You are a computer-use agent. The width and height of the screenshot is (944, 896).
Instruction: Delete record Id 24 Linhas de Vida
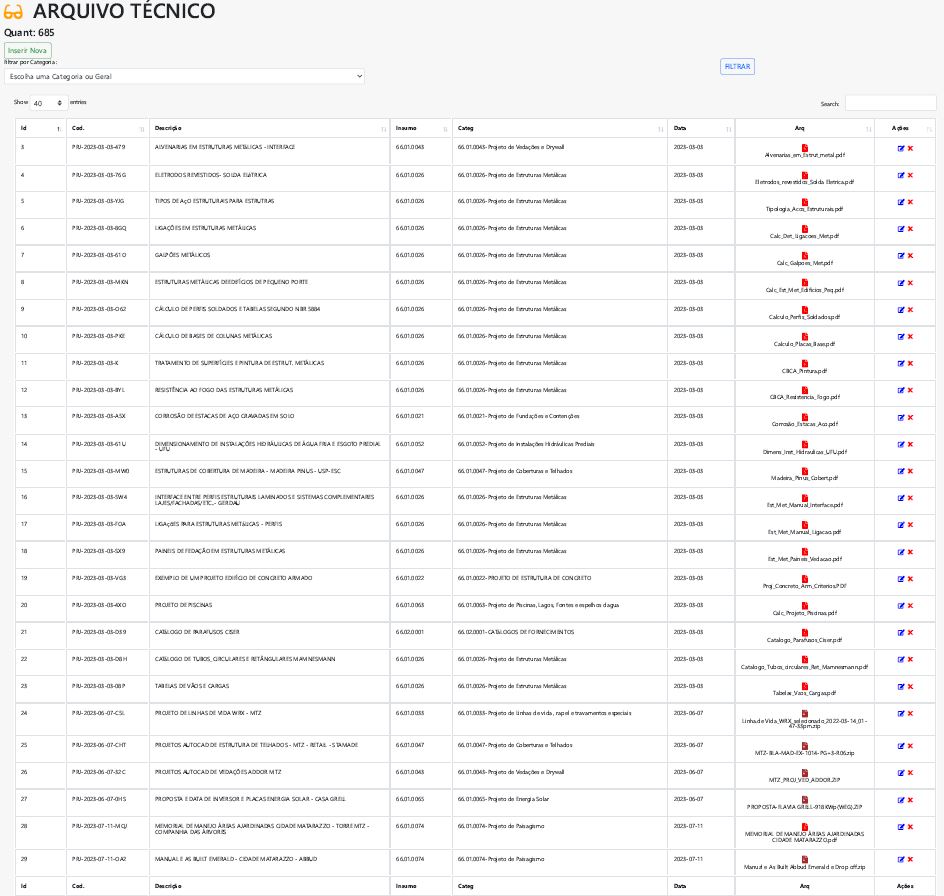(x=910, y=713)
